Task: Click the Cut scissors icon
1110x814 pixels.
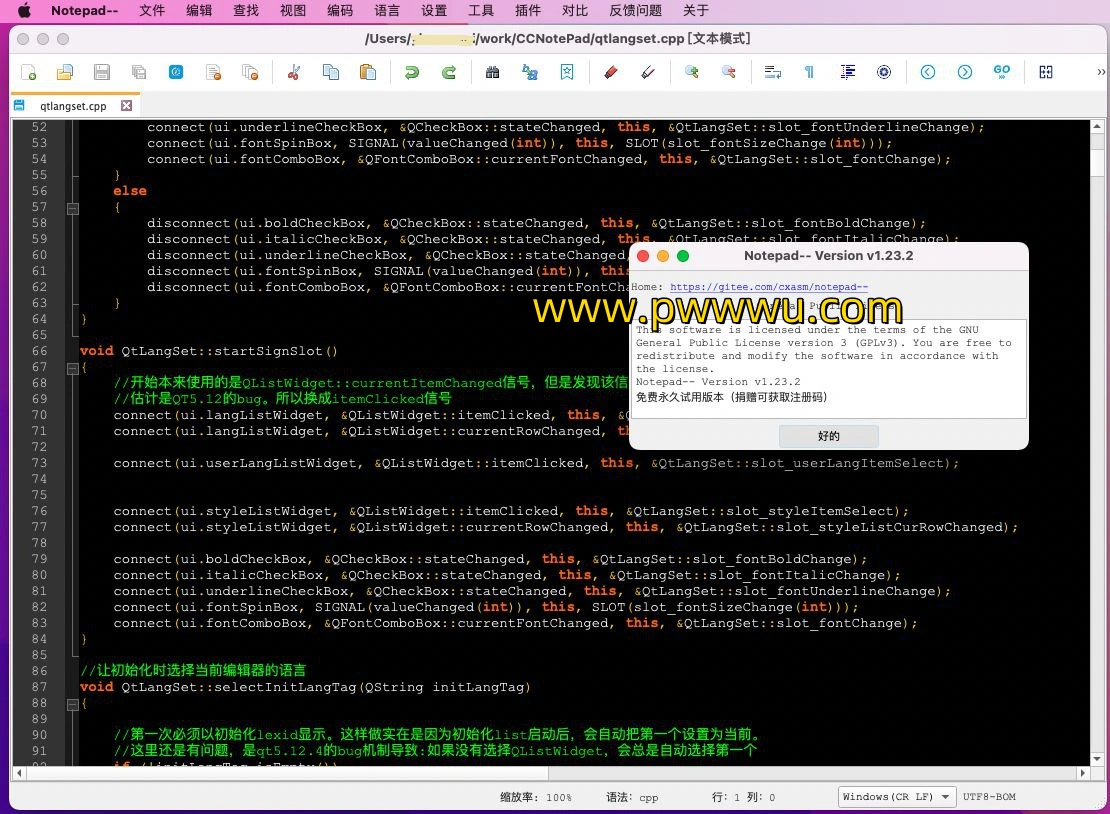Action: [294, 72]
